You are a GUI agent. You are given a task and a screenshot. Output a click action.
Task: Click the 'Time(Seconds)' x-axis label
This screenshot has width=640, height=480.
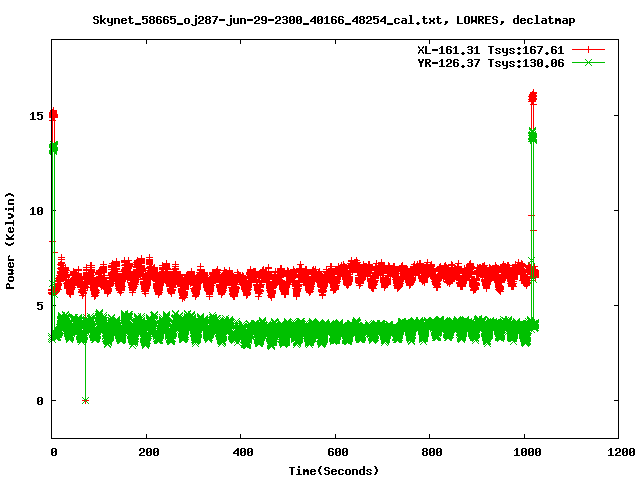(333, 471)
